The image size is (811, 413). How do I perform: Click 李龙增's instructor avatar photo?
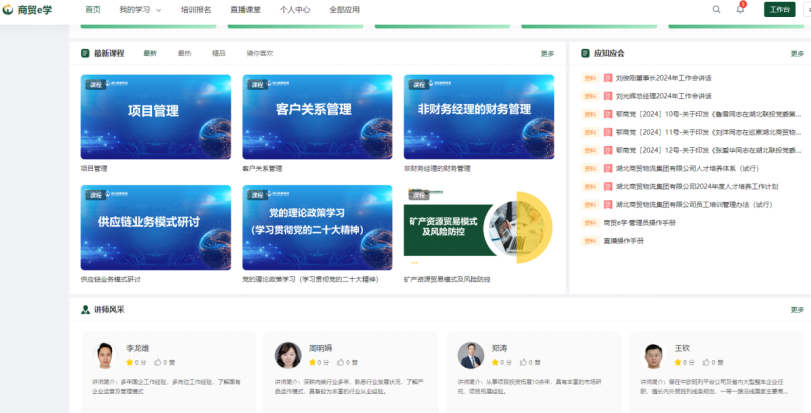coord(105,356)
